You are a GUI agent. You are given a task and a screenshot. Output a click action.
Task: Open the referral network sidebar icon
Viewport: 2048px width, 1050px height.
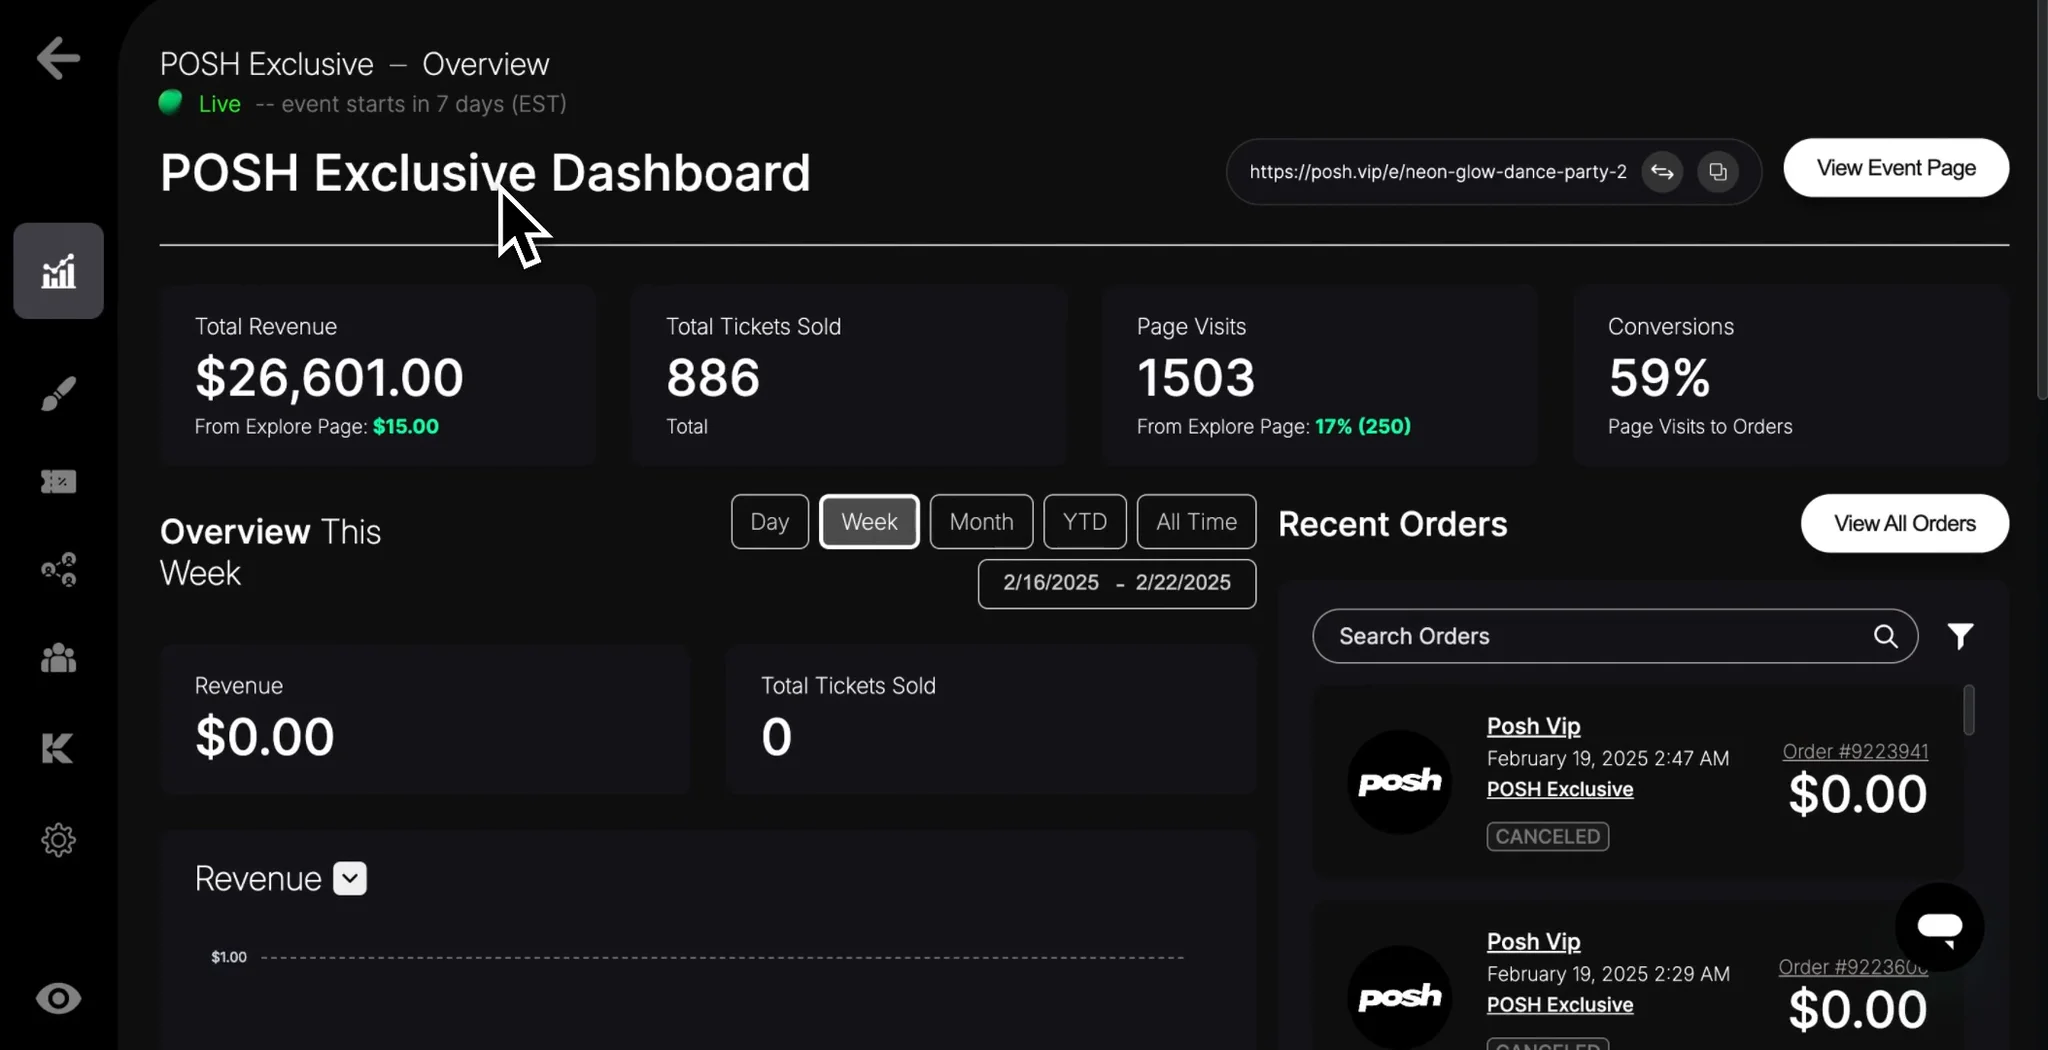pyautogui.click(x=57, y=568)
